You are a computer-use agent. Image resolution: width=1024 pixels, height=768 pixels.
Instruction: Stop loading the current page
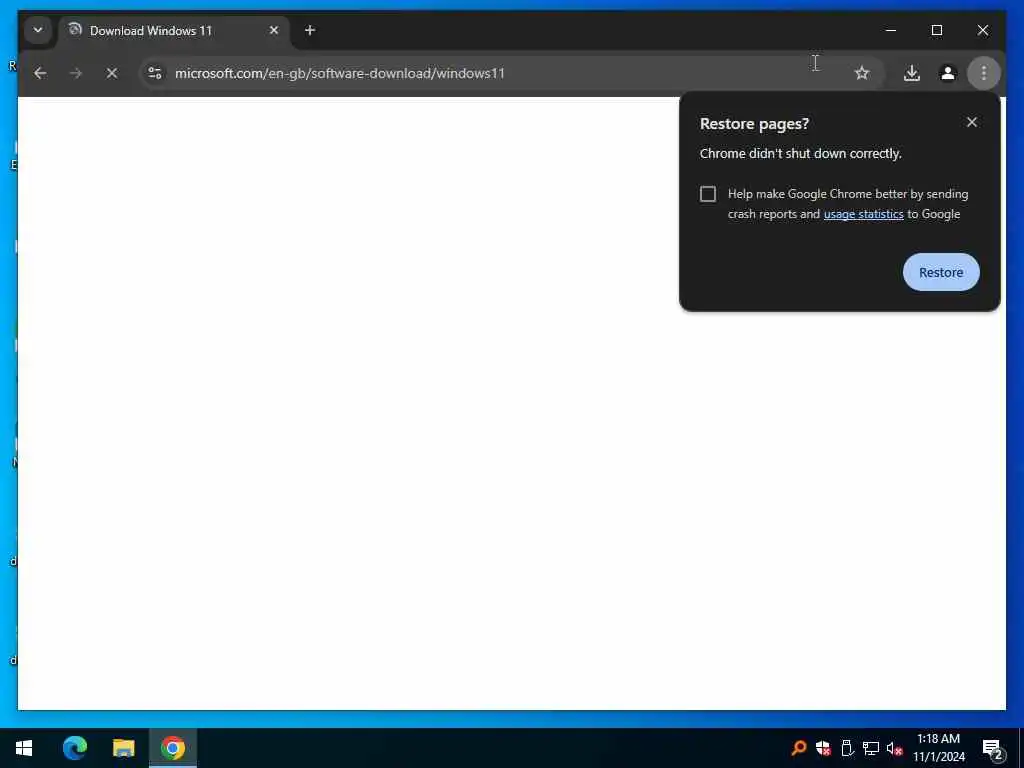pos(112,73)
